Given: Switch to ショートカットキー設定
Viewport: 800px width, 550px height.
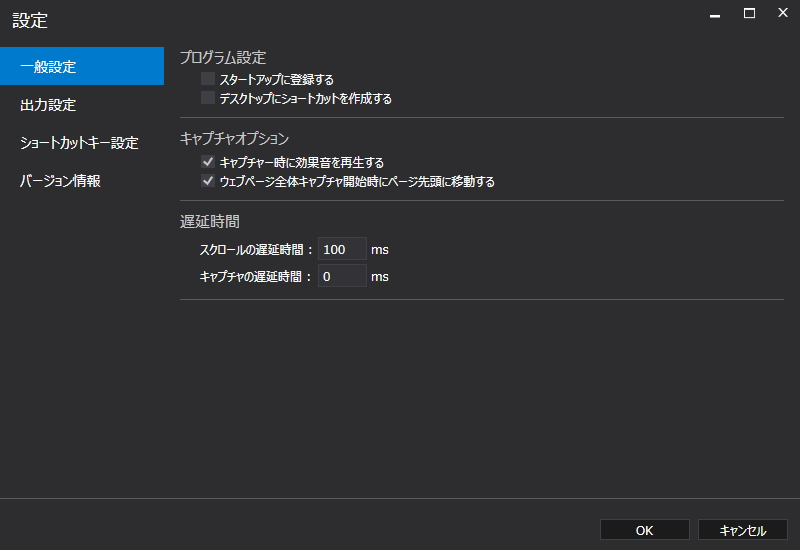Looking at the screenshot, I should [x=82, y=142].
